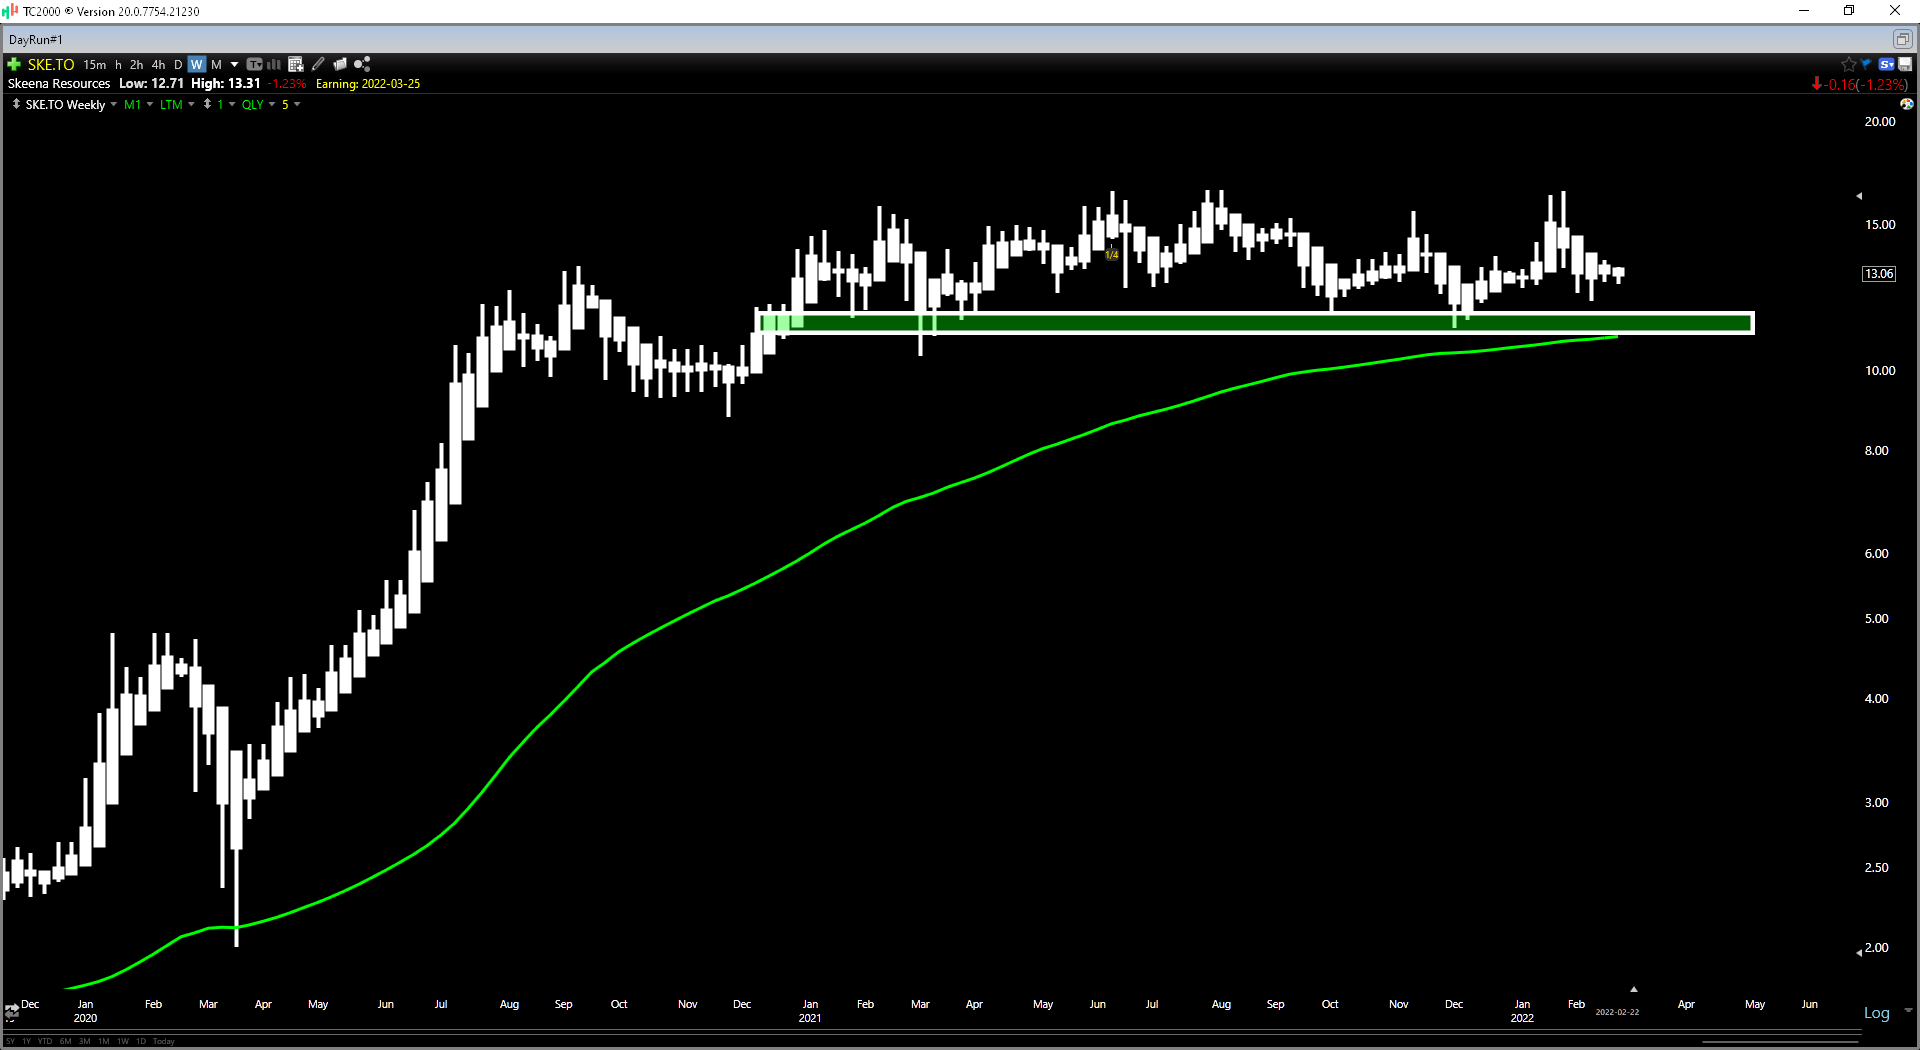Open the '5' indicator dropdown
The image size is (1920, 1050).
point(297,104)
